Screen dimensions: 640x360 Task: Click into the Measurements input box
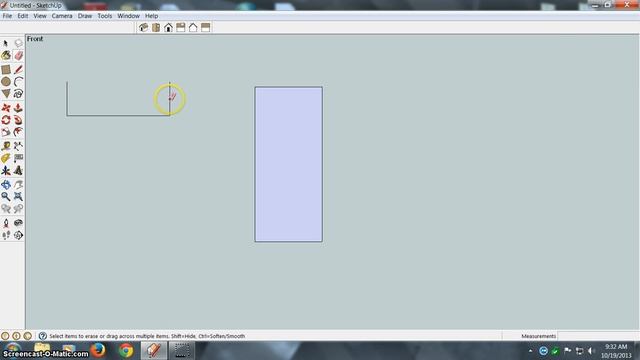point(598,336)
